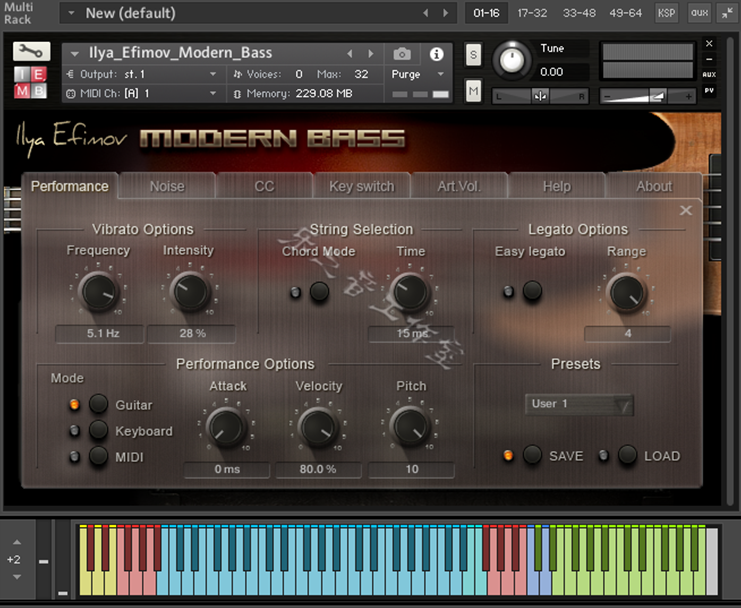Shift keyboard octave down arrow

click(17, 577)
